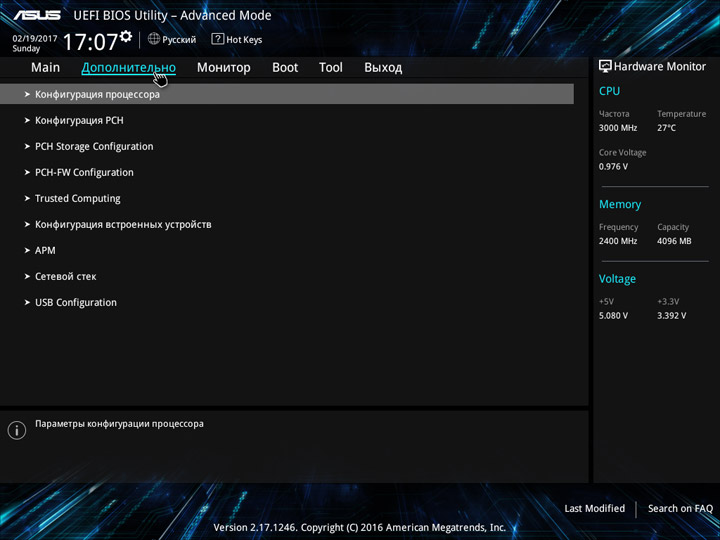This screenshot has height=540, width=720.
Task: Open Конфигурация процессора submenu
Action: pyautogui.click(x=287, y=94)
